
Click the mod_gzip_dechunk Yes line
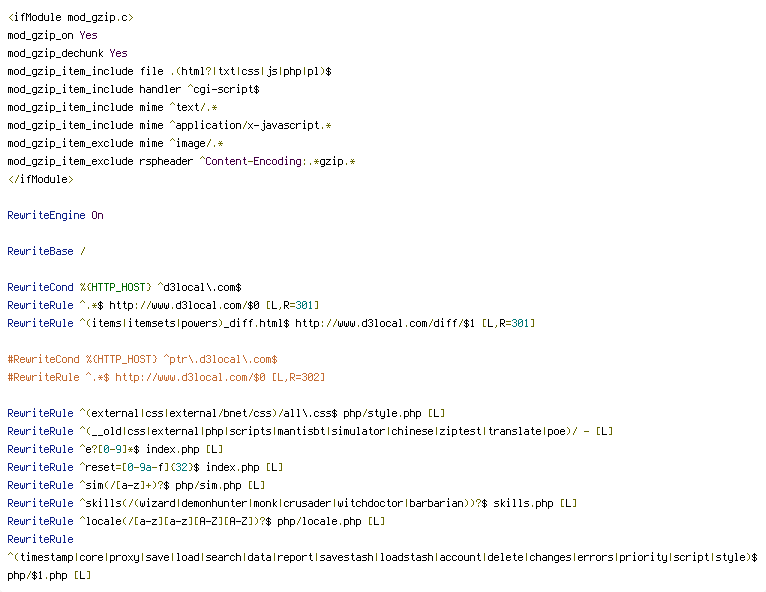pos(67,53)
